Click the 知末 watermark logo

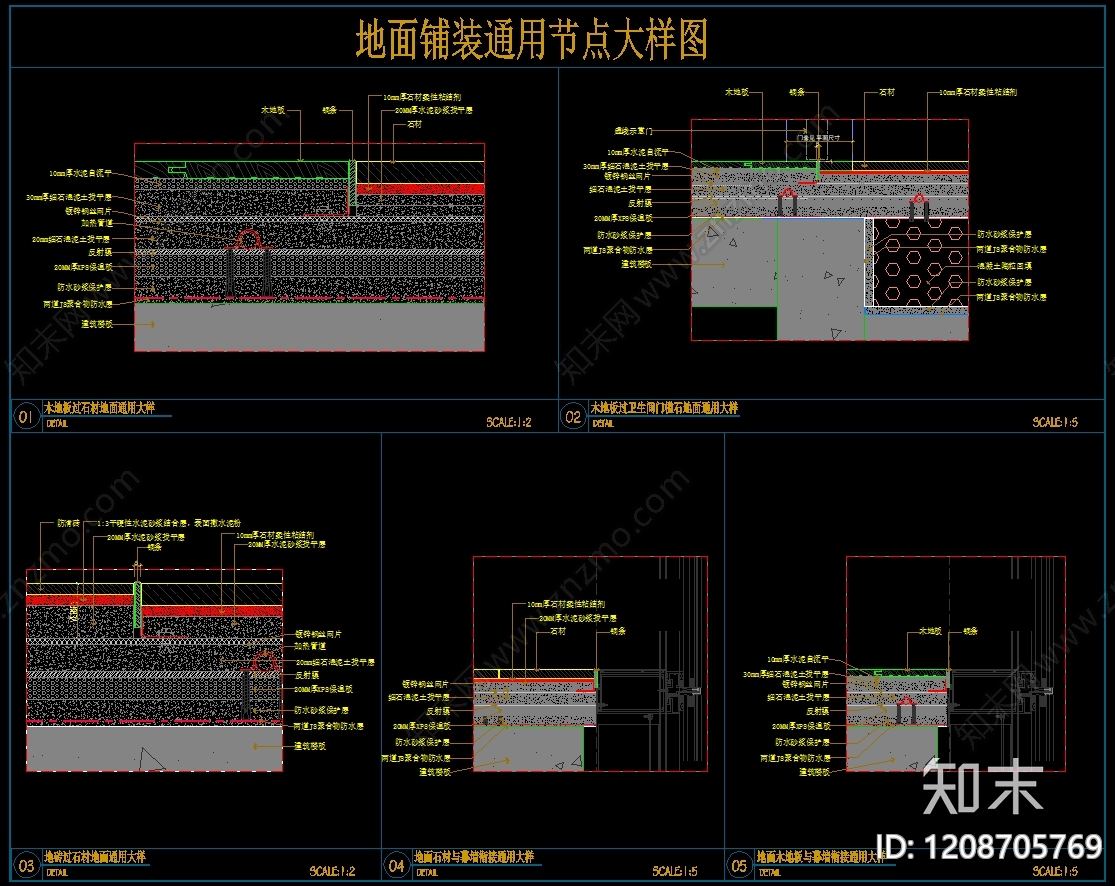tap(982, 786)
